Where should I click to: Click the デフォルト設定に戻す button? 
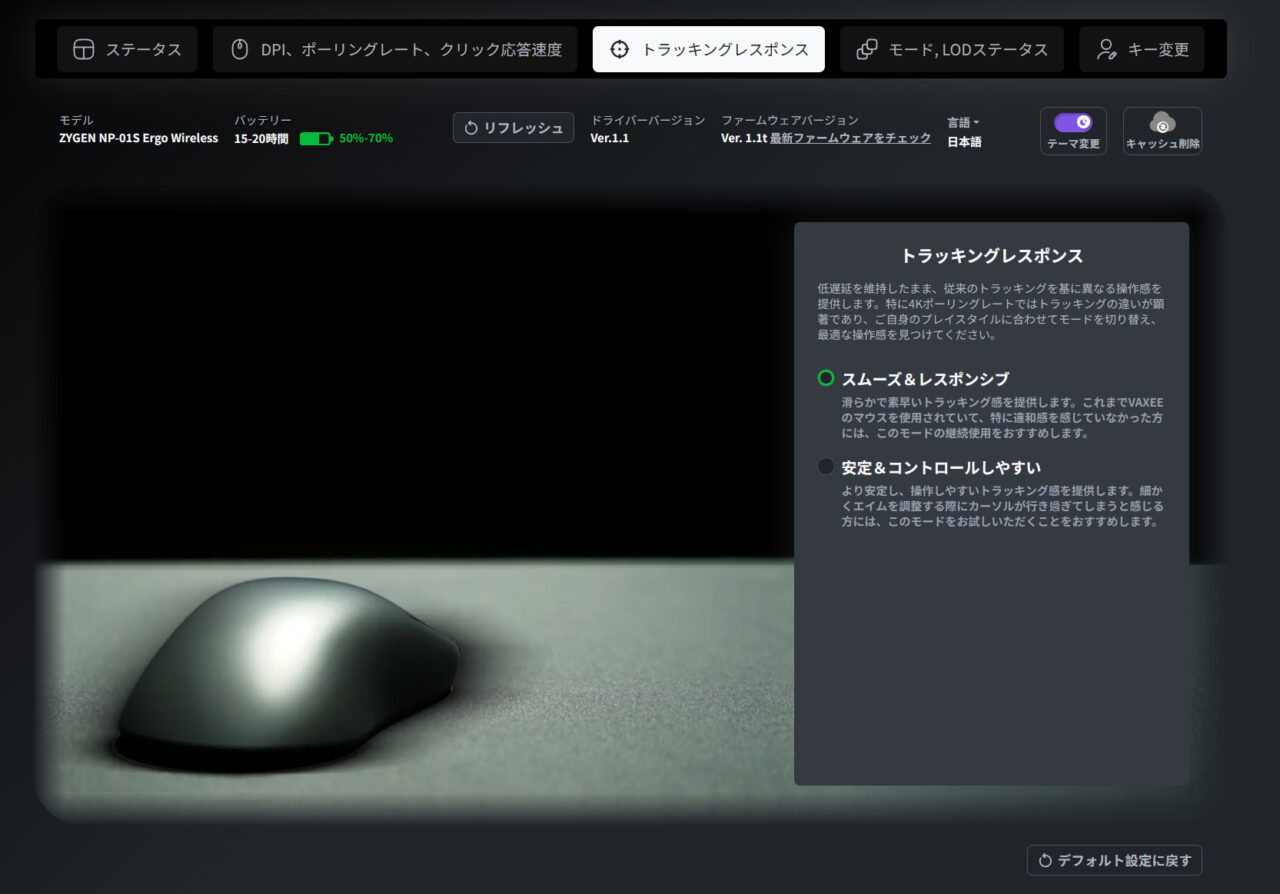click(x=1115, y=860)
